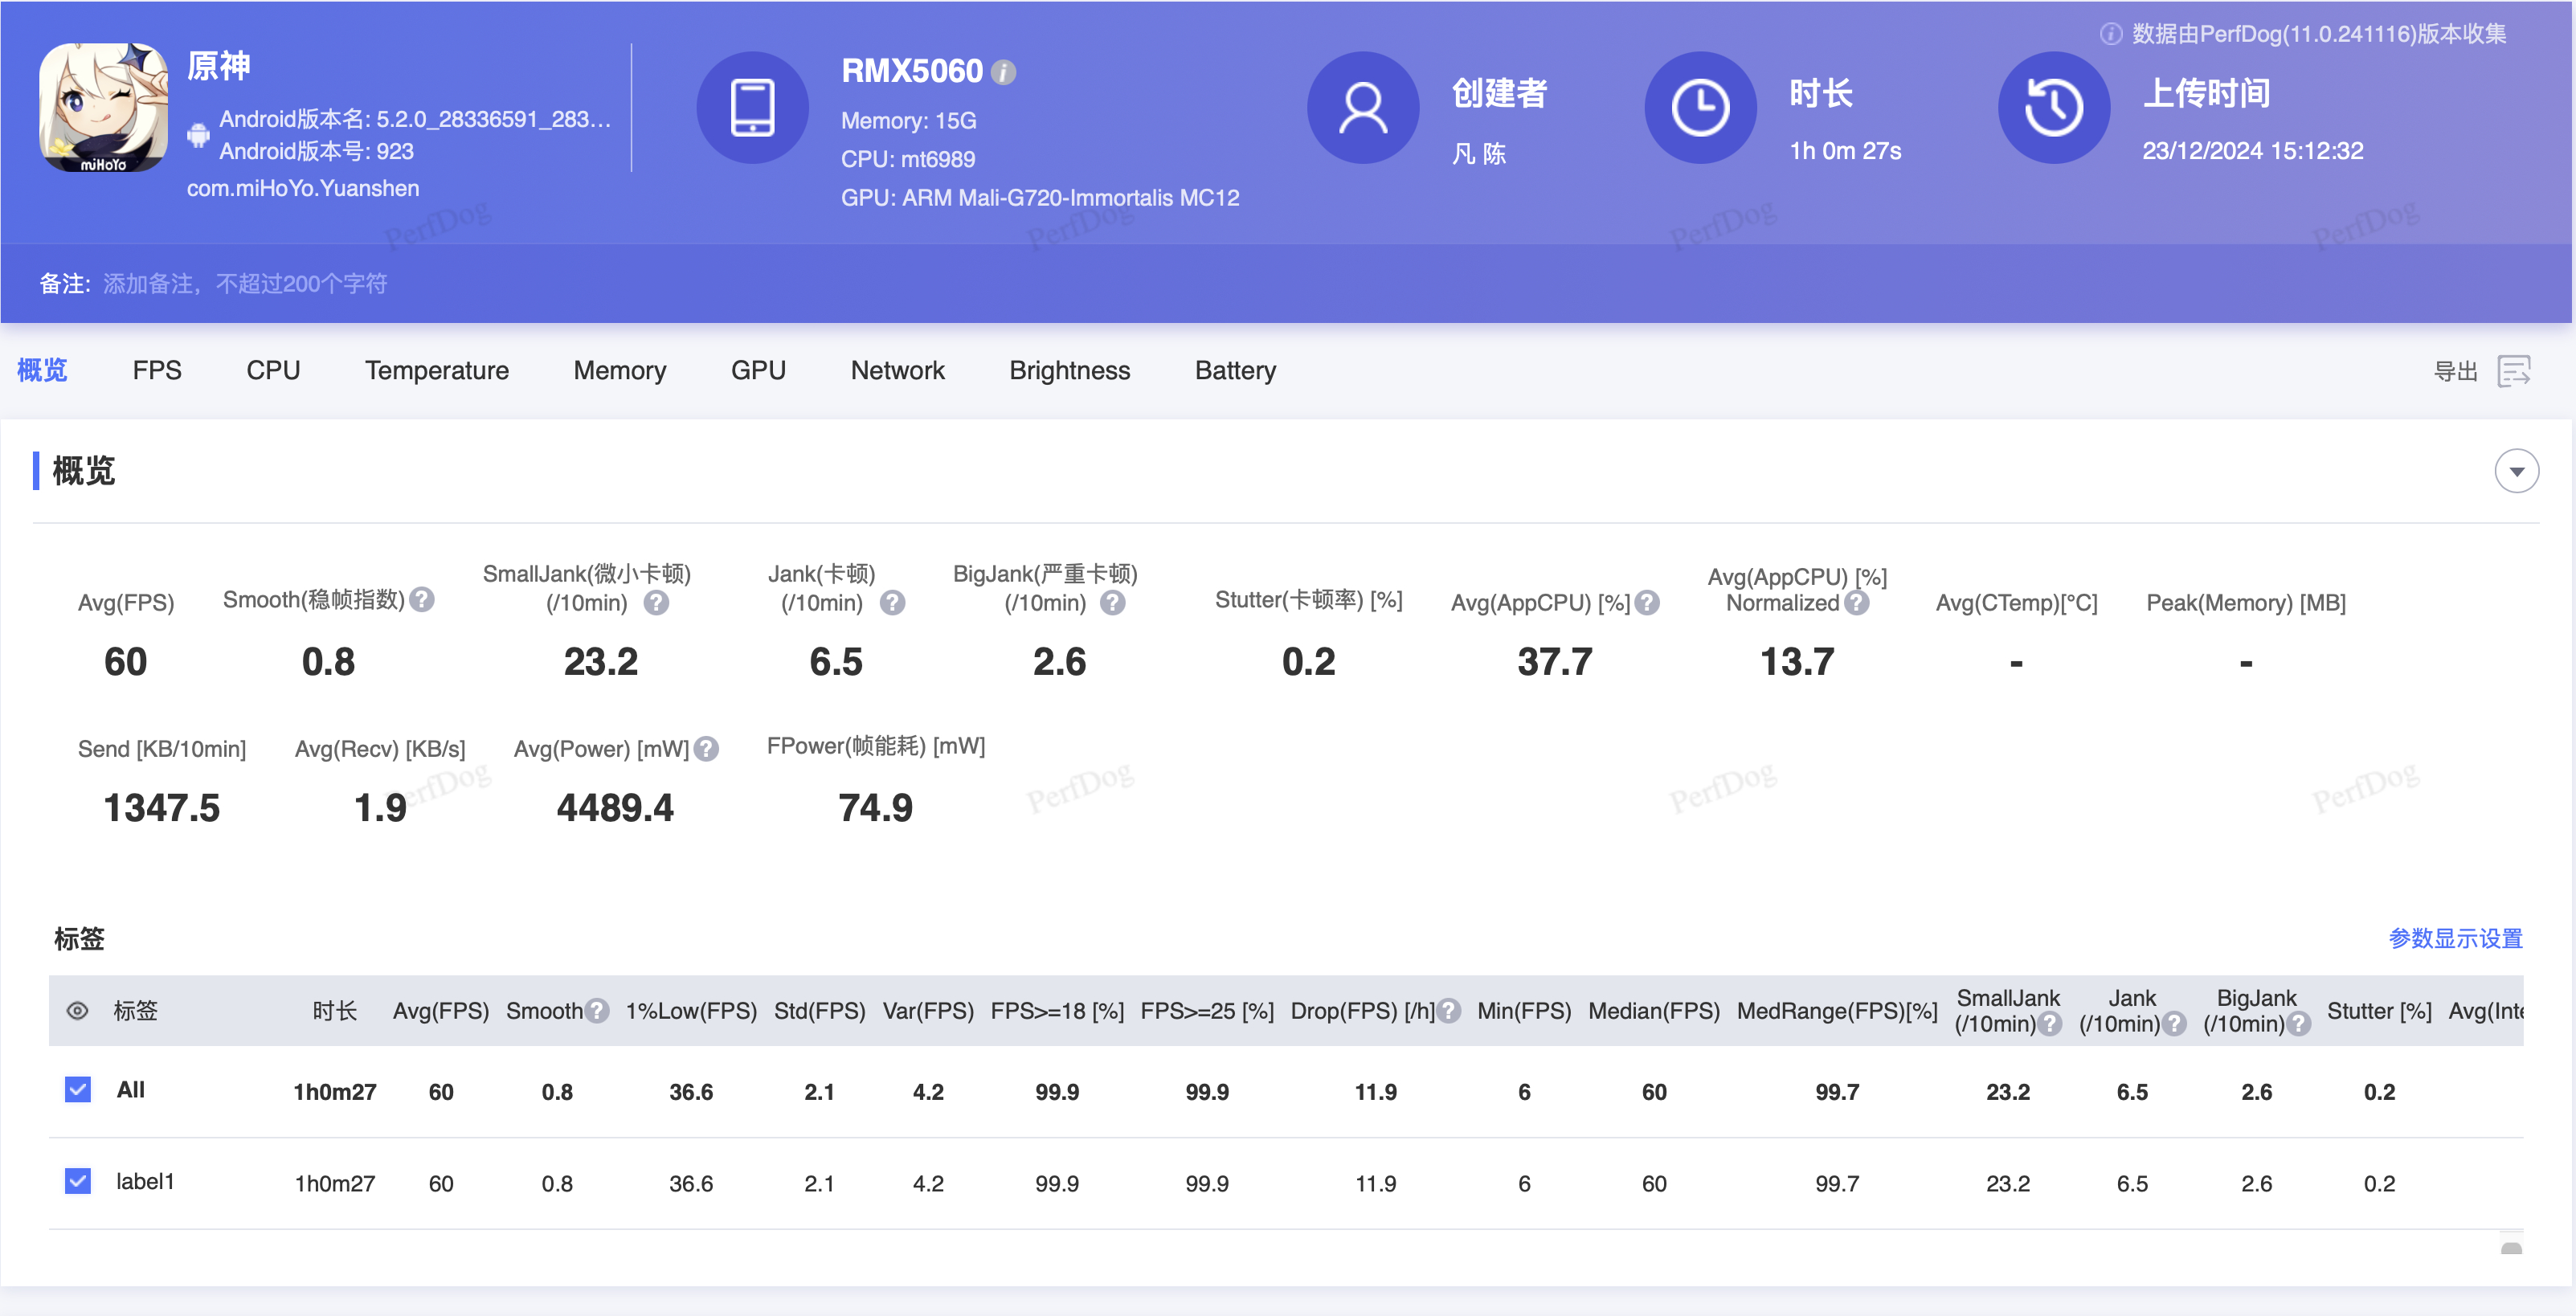Click the Avg(FPS) column header
Image resolution: width=2576 pixels, height=1316 pixels.
[441, 1011]
